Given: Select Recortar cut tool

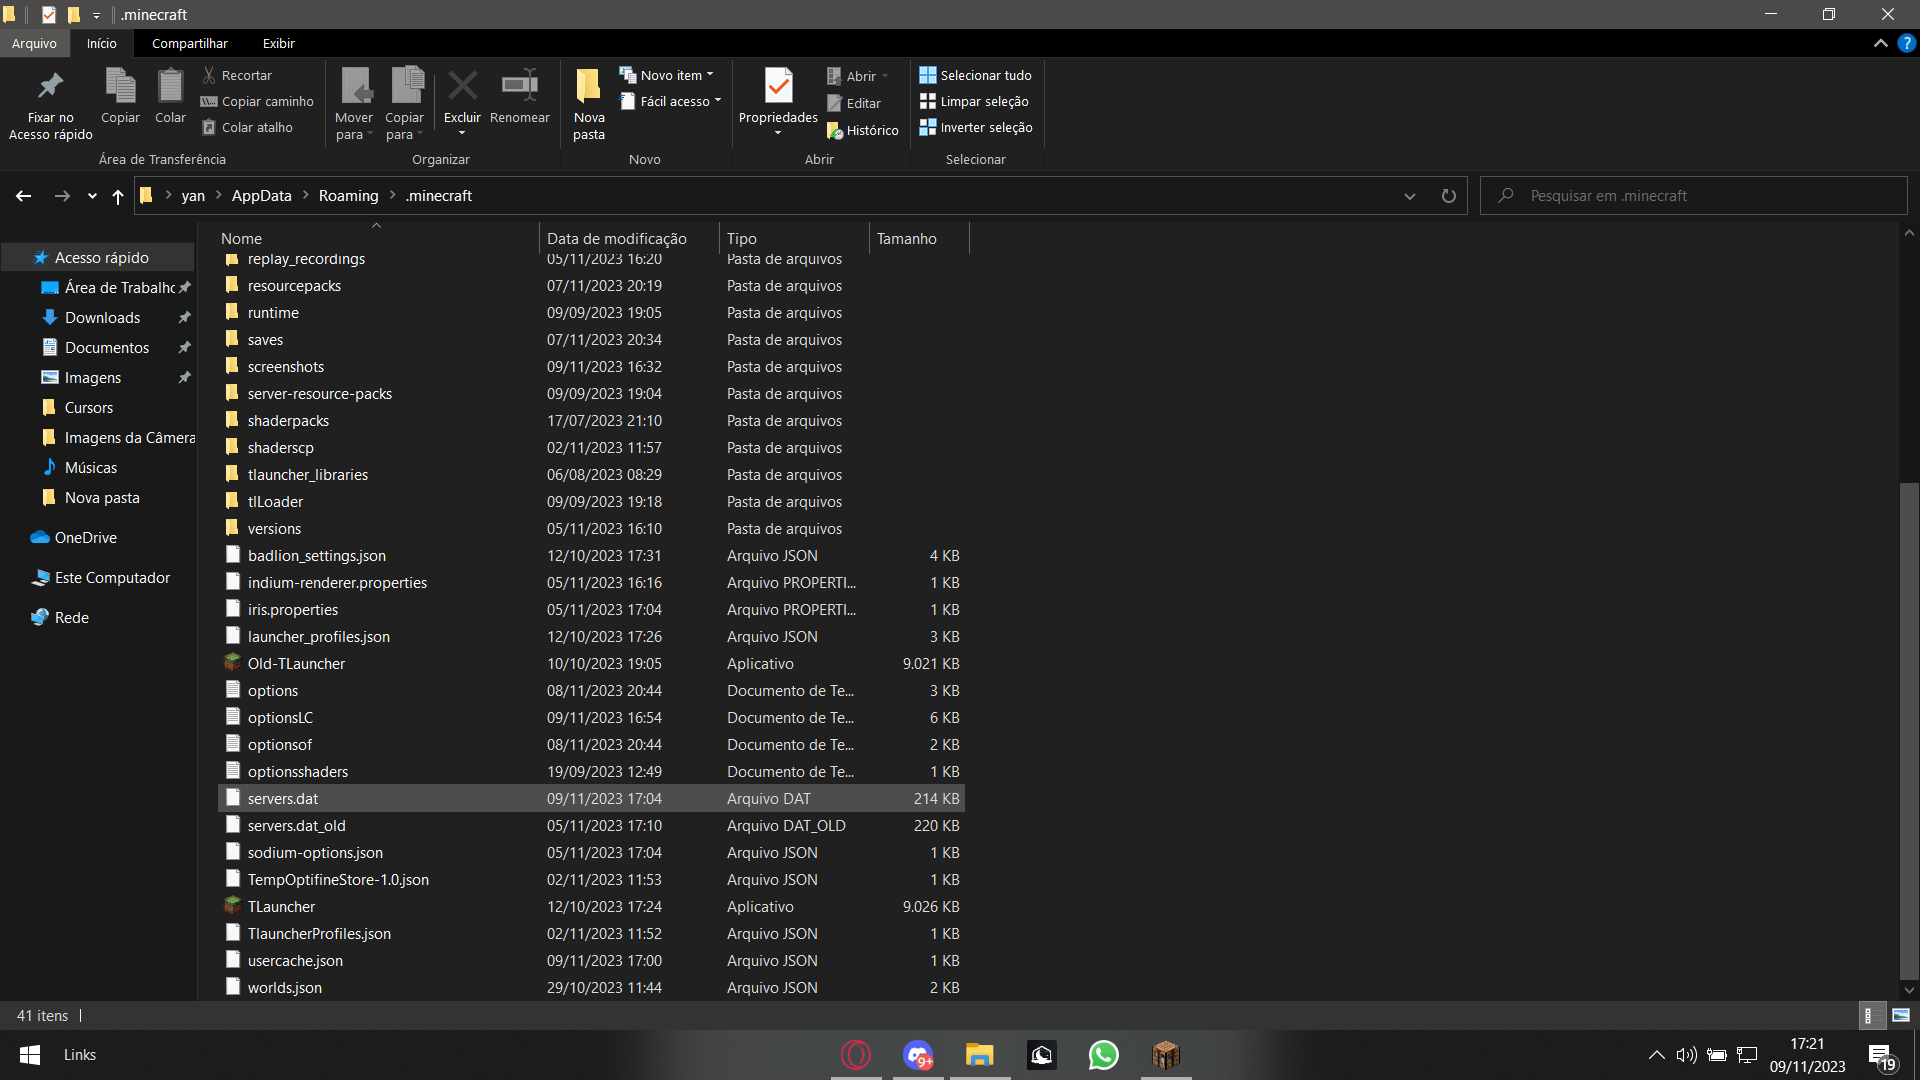Looking at the screenshot, I should point(237,75).
